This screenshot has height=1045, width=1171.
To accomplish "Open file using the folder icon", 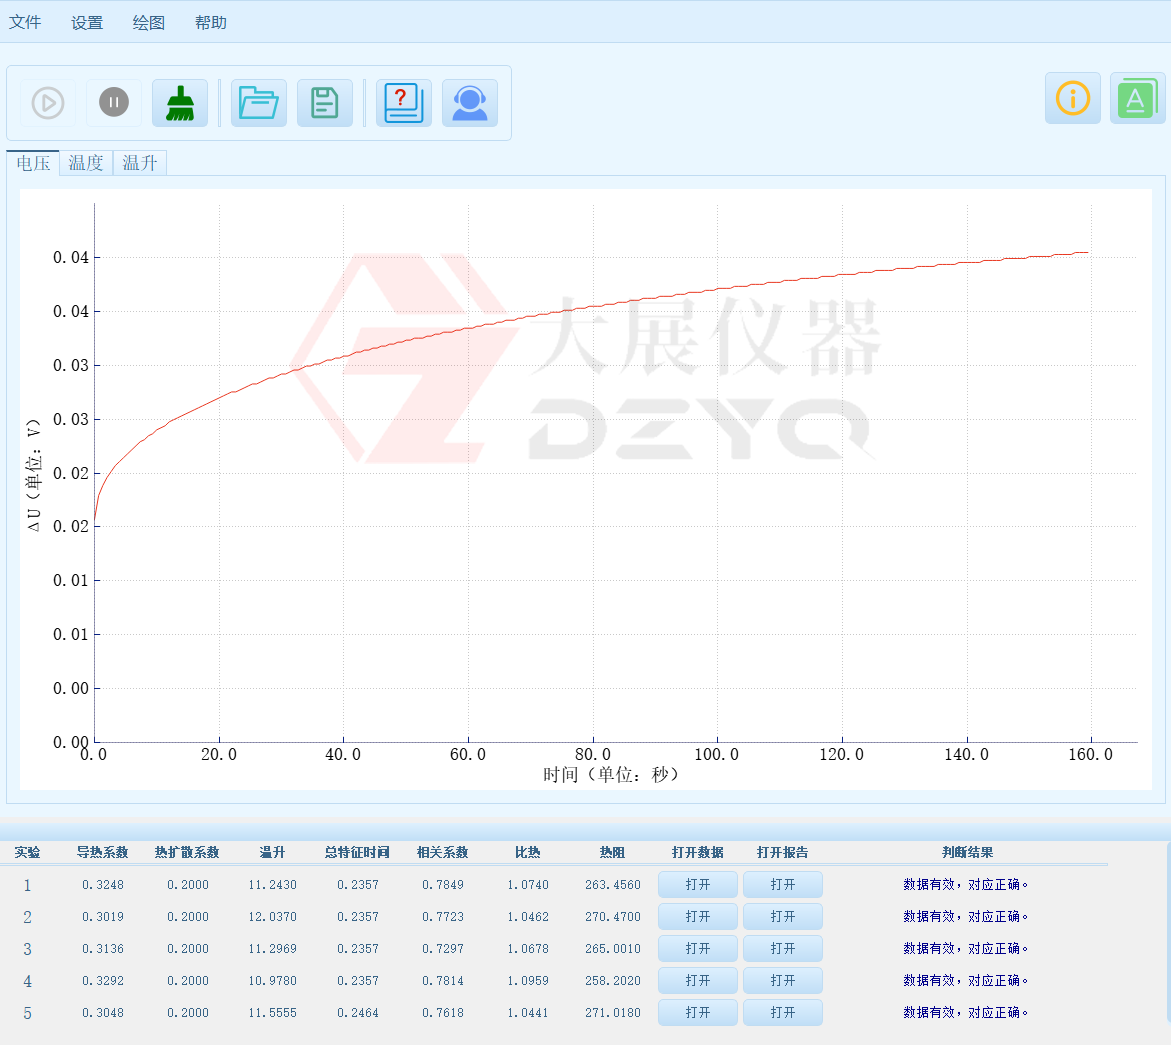I will [x=259, y=103].
